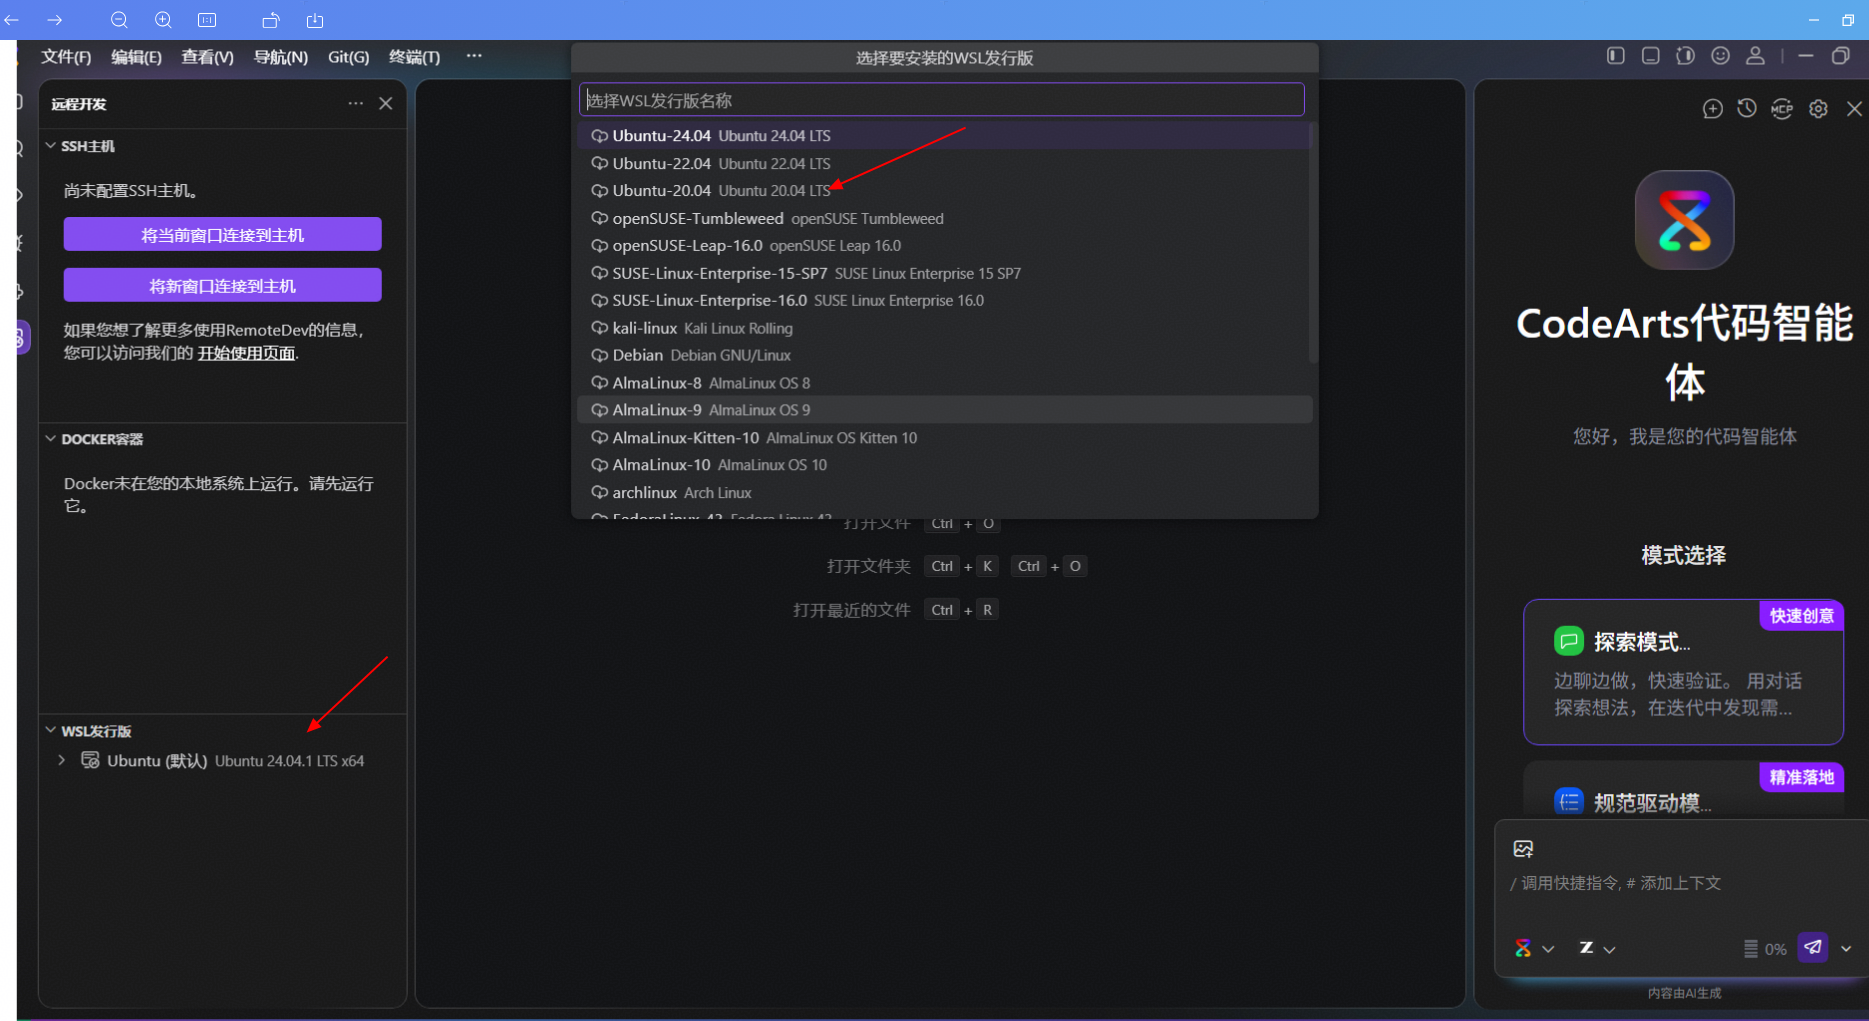The width and height of the screenshot is (1869, 1021).
Task: Reset image to 1:1 actual size
Action: pyautogui.click(x=207, y=20)
